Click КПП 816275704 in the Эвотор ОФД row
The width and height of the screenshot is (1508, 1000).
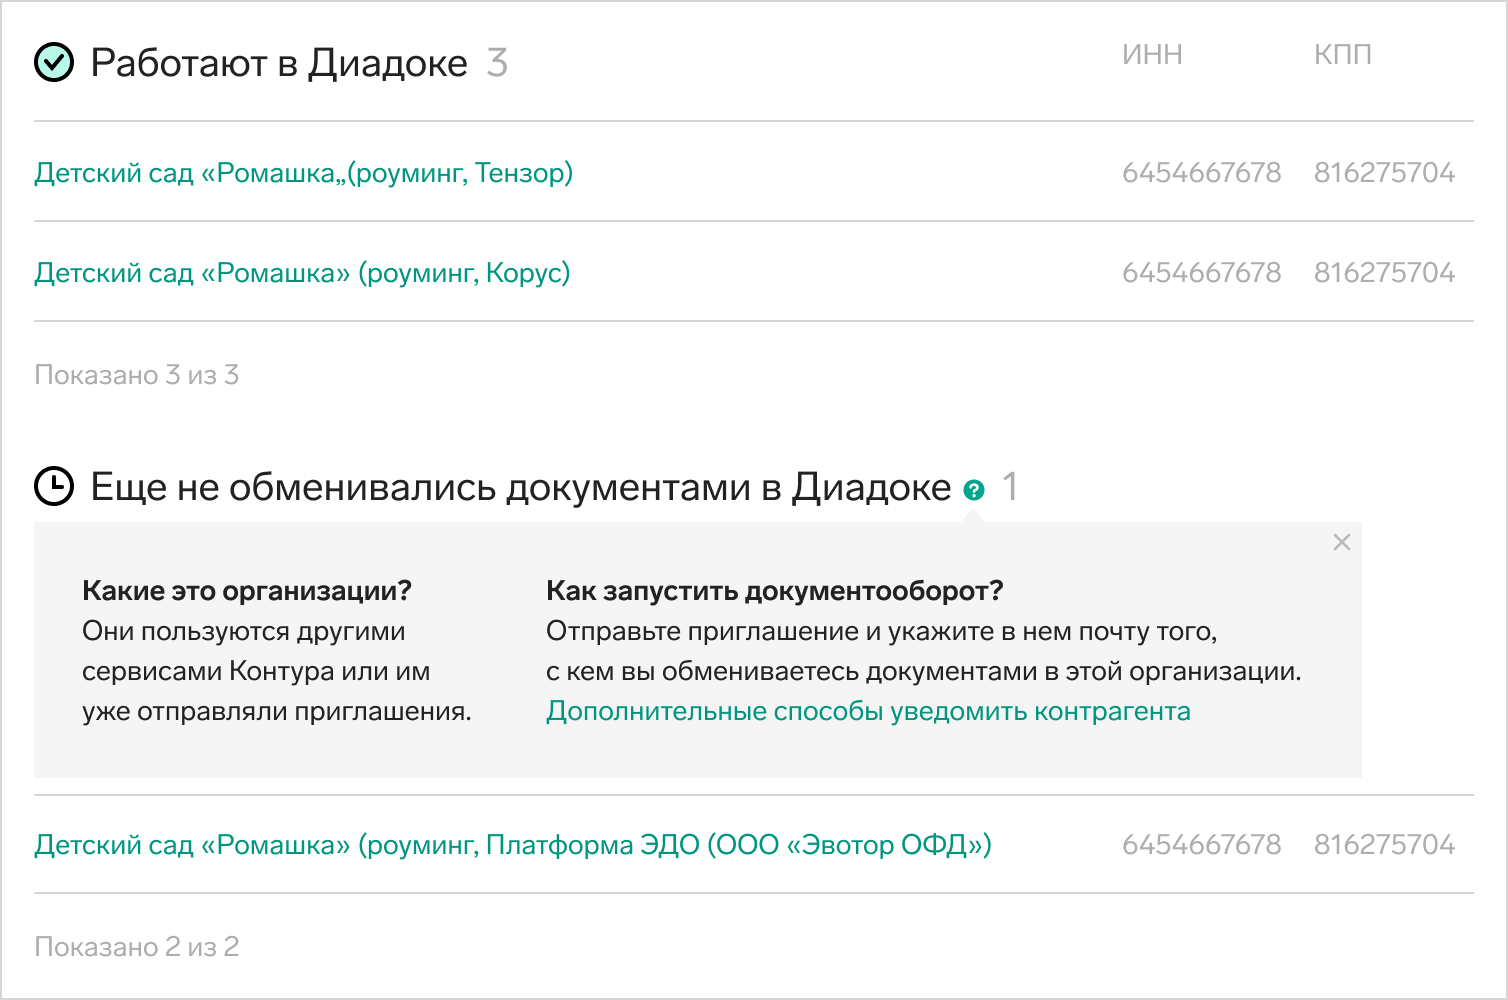[1384, 845]
